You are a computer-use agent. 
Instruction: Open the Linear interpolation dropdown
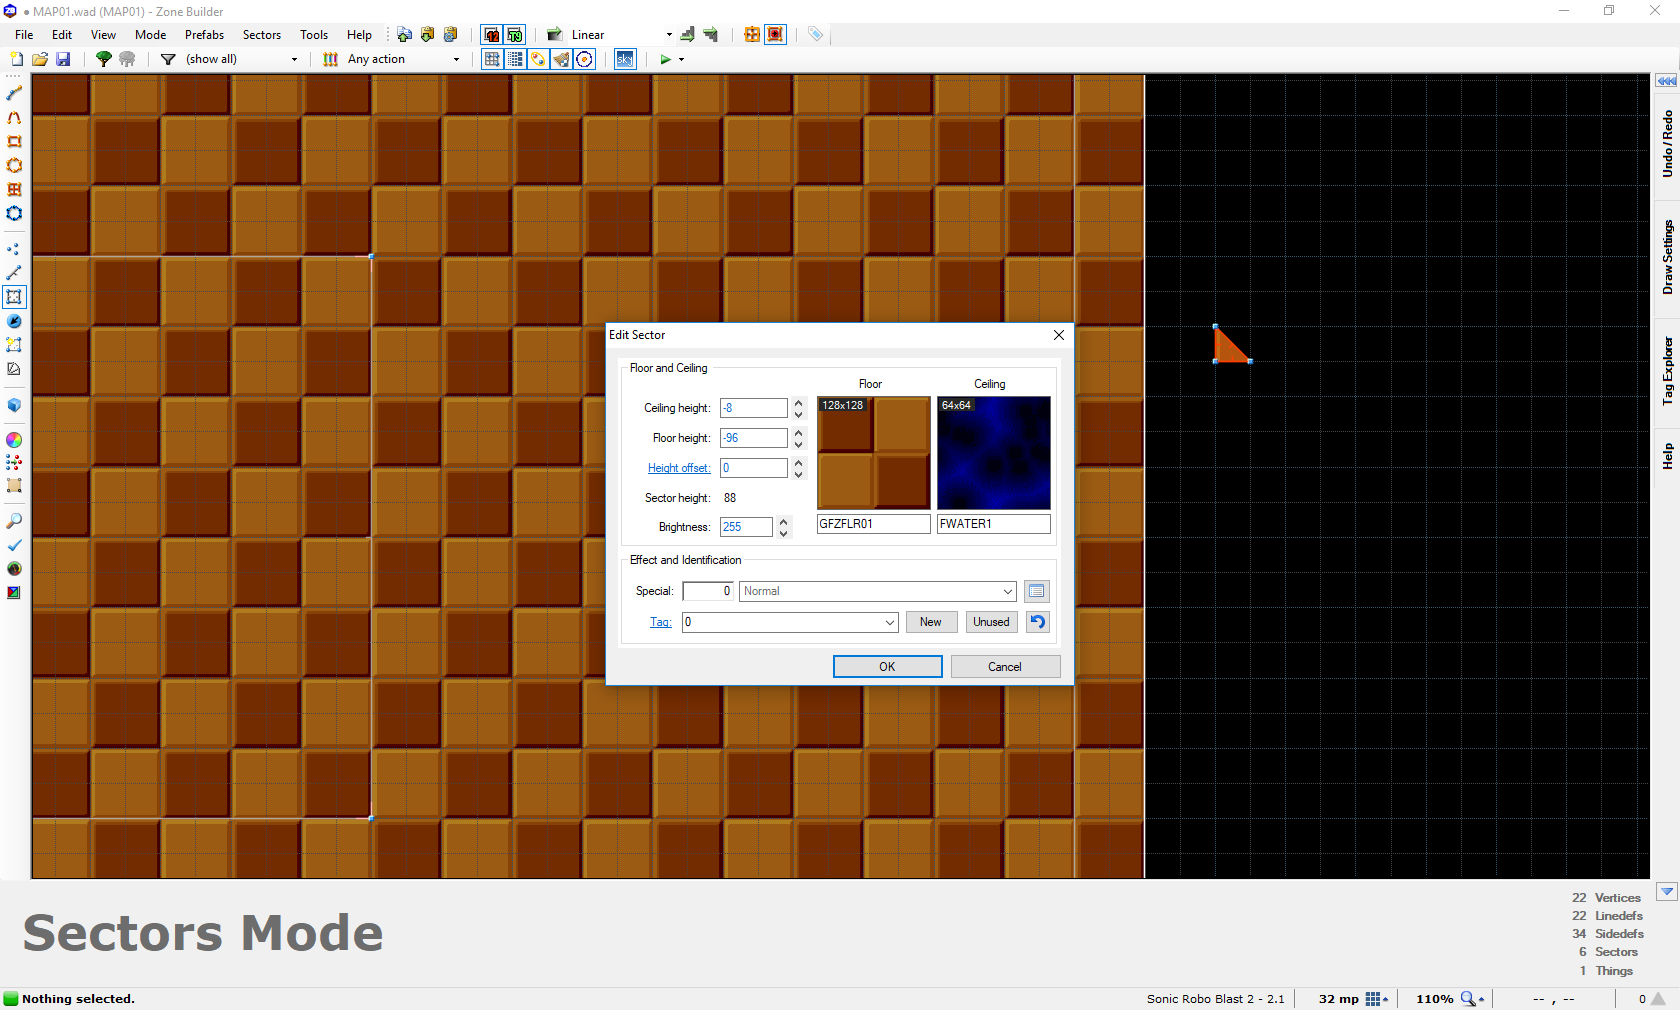669,35
